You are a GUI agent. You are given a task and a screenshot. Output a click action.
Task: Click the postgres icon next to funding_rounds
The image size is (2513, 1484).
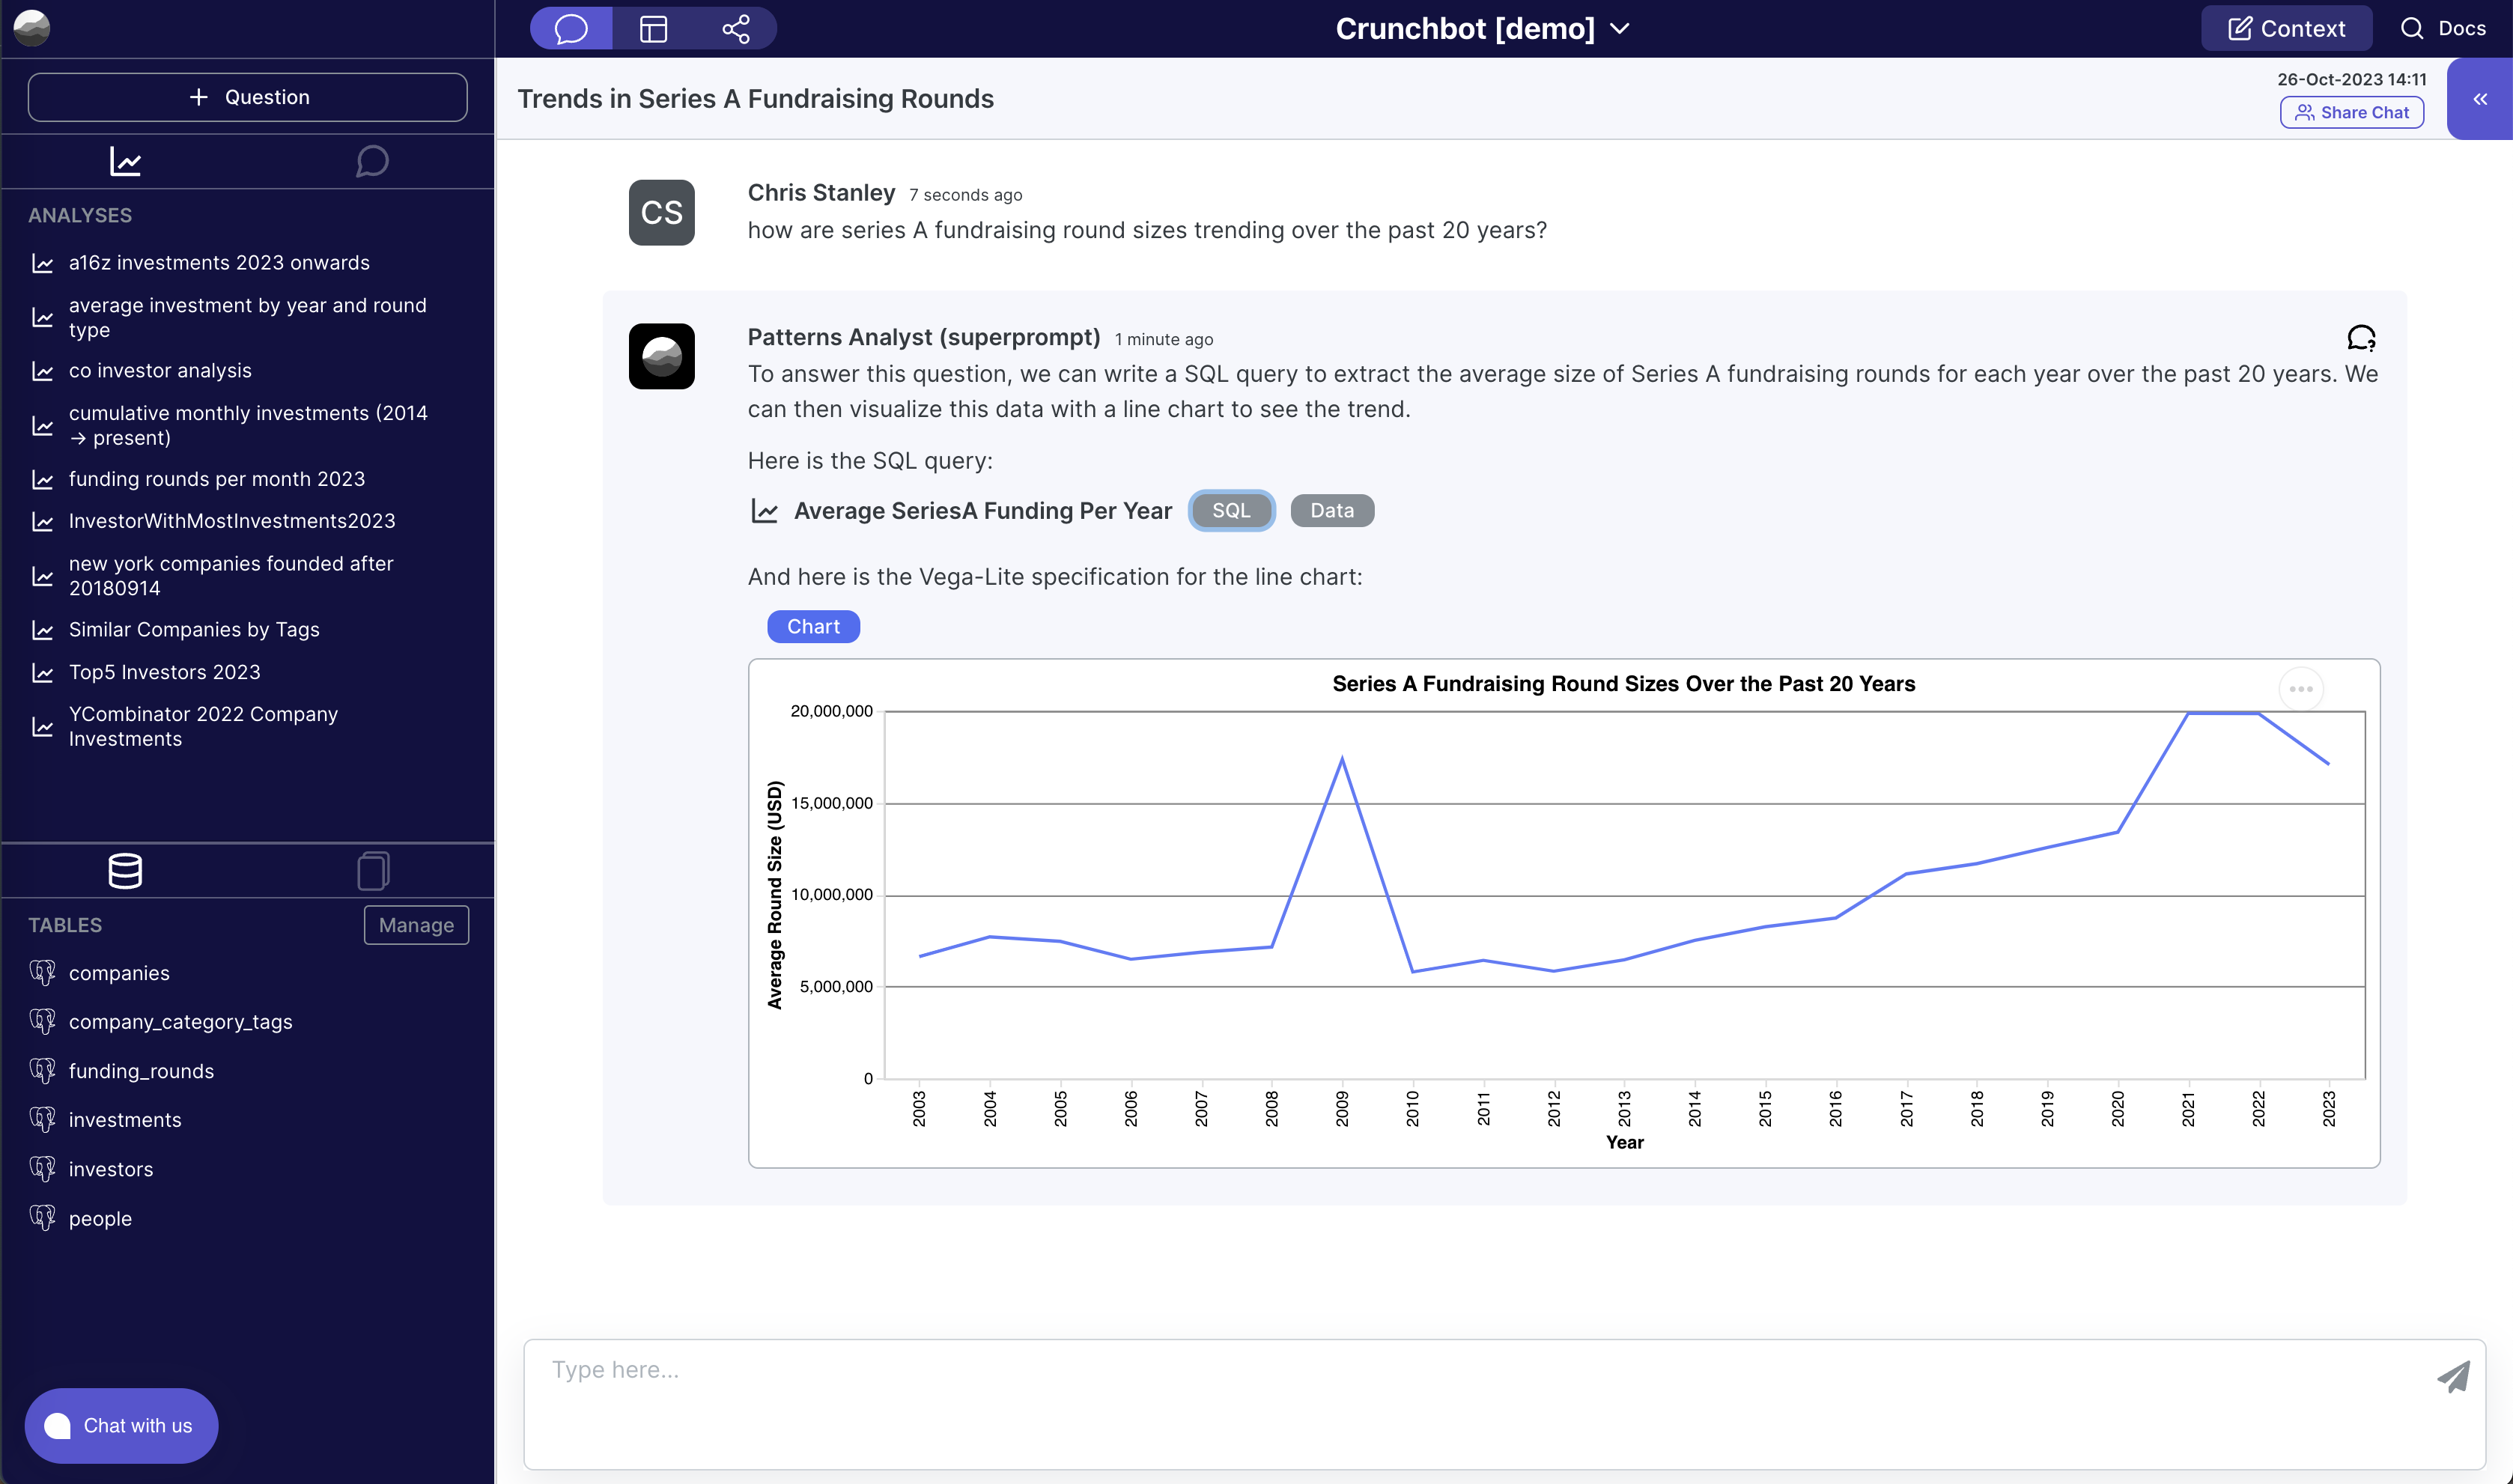coord(42,1070)
